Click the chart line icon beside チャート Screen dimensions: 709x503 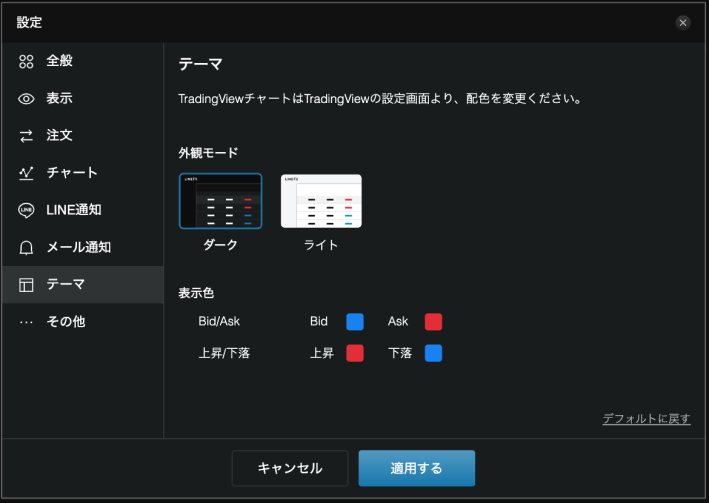pyautogui.click(x=27, y=173)
